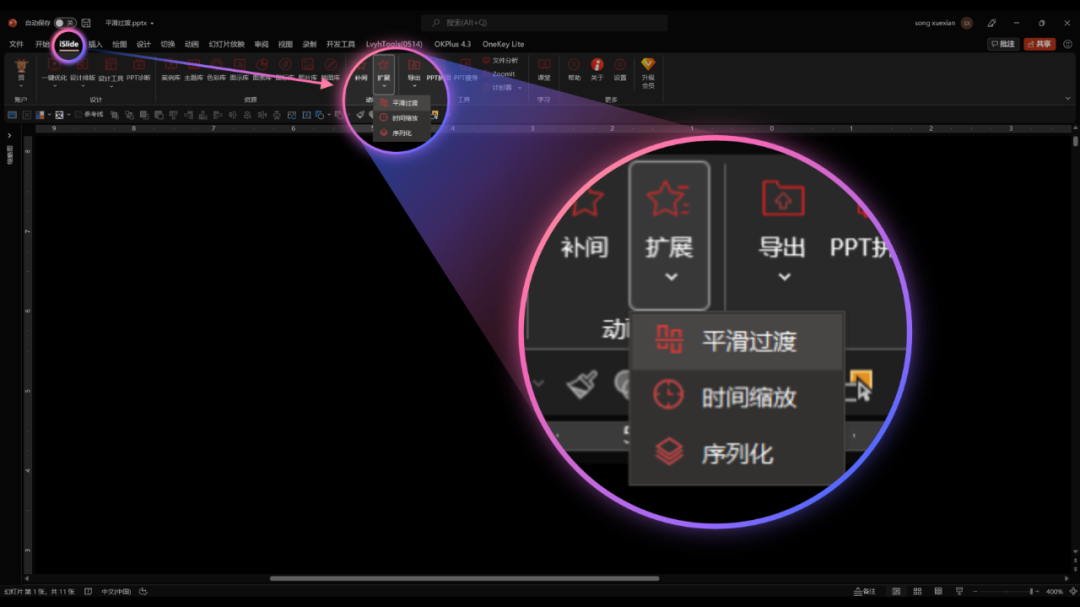Open the 文件 tab
The image size is (1080, 607).
click(17, 44)
